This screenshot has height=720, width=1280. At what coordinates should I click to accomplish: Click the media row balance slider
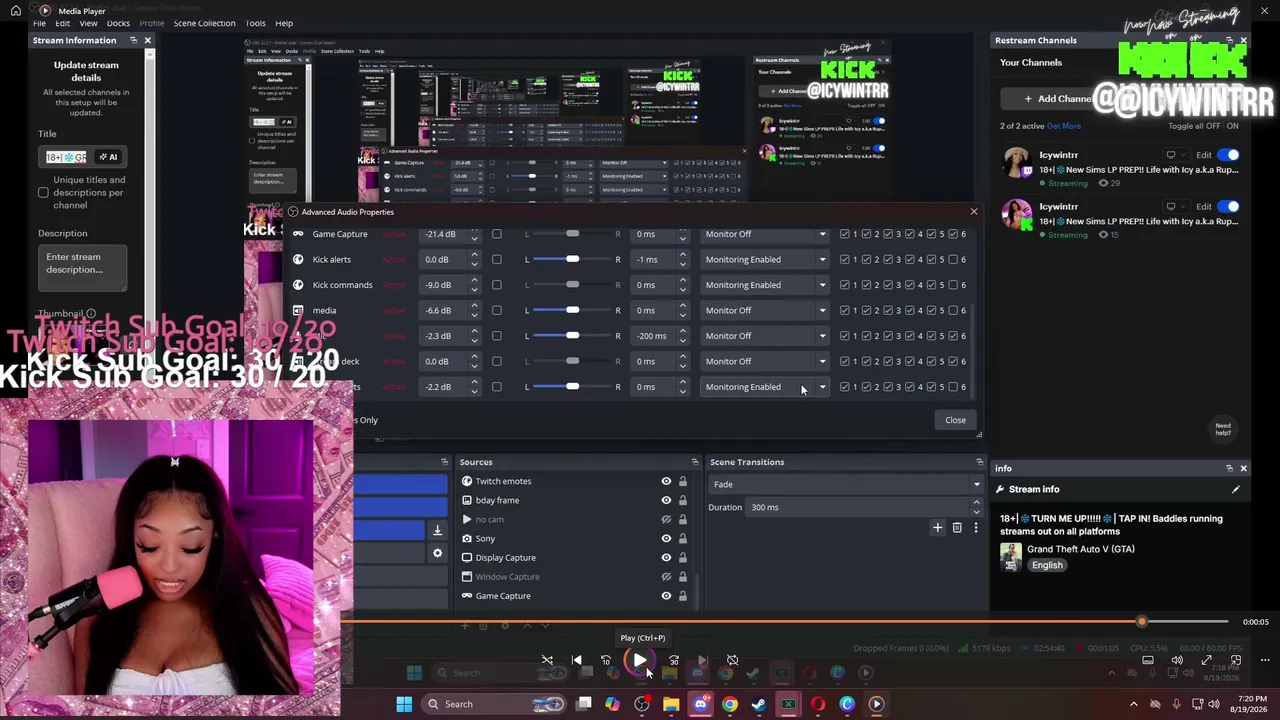coord(572,310)
